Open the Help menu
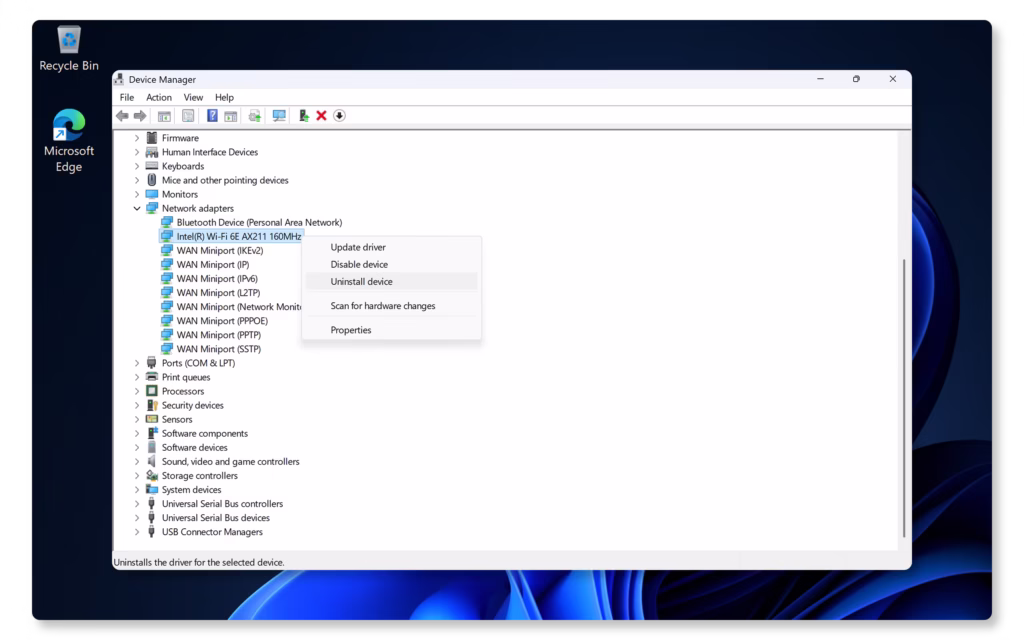Image resolution: width=1024 pixels, height=640 pixels. 224,97
